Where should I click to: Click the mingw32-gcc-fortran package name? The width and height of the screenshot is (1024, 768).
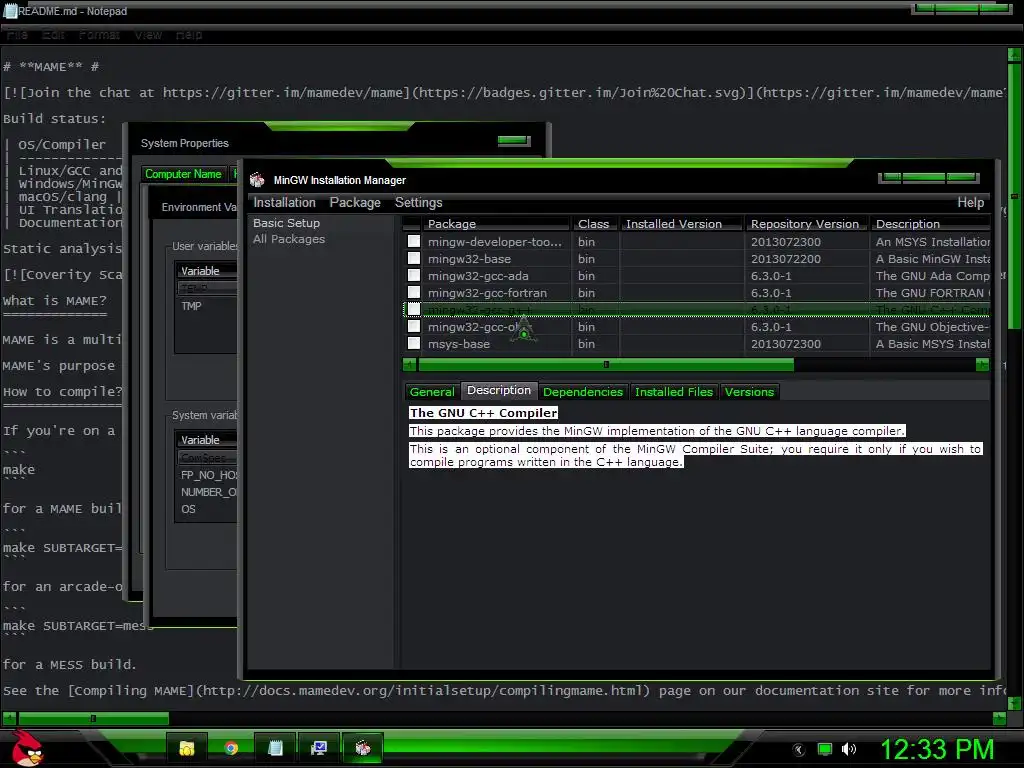(487, 293)
